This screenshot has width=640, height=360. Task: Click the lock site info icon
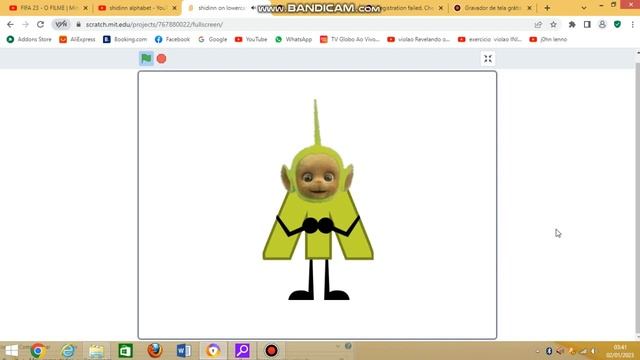78,24
